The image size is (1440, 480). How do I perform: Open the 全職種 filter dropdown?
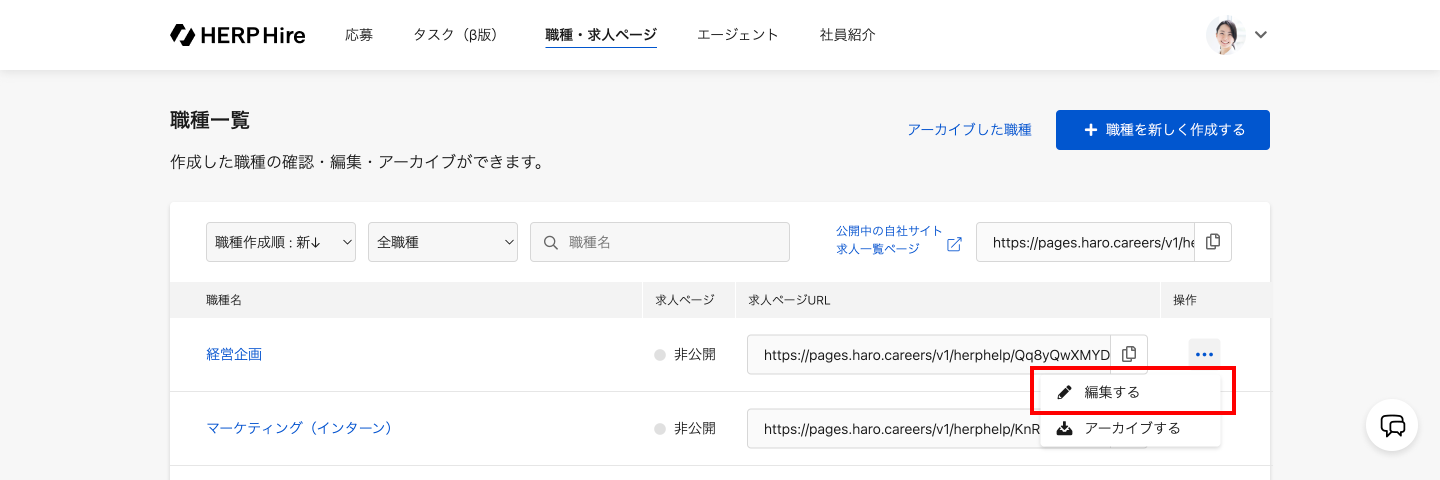point(443,242)
